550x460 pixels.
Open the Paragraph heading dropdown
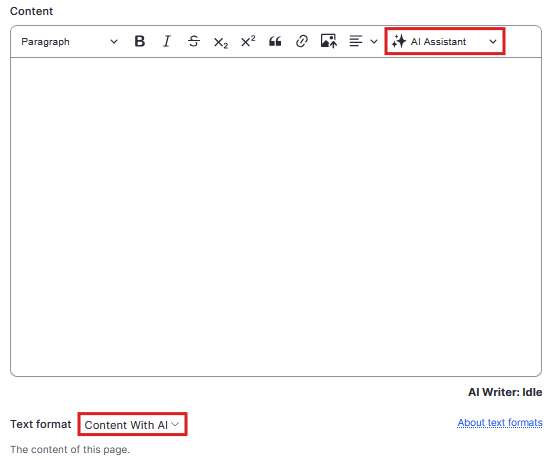click(x=69, y=42)
